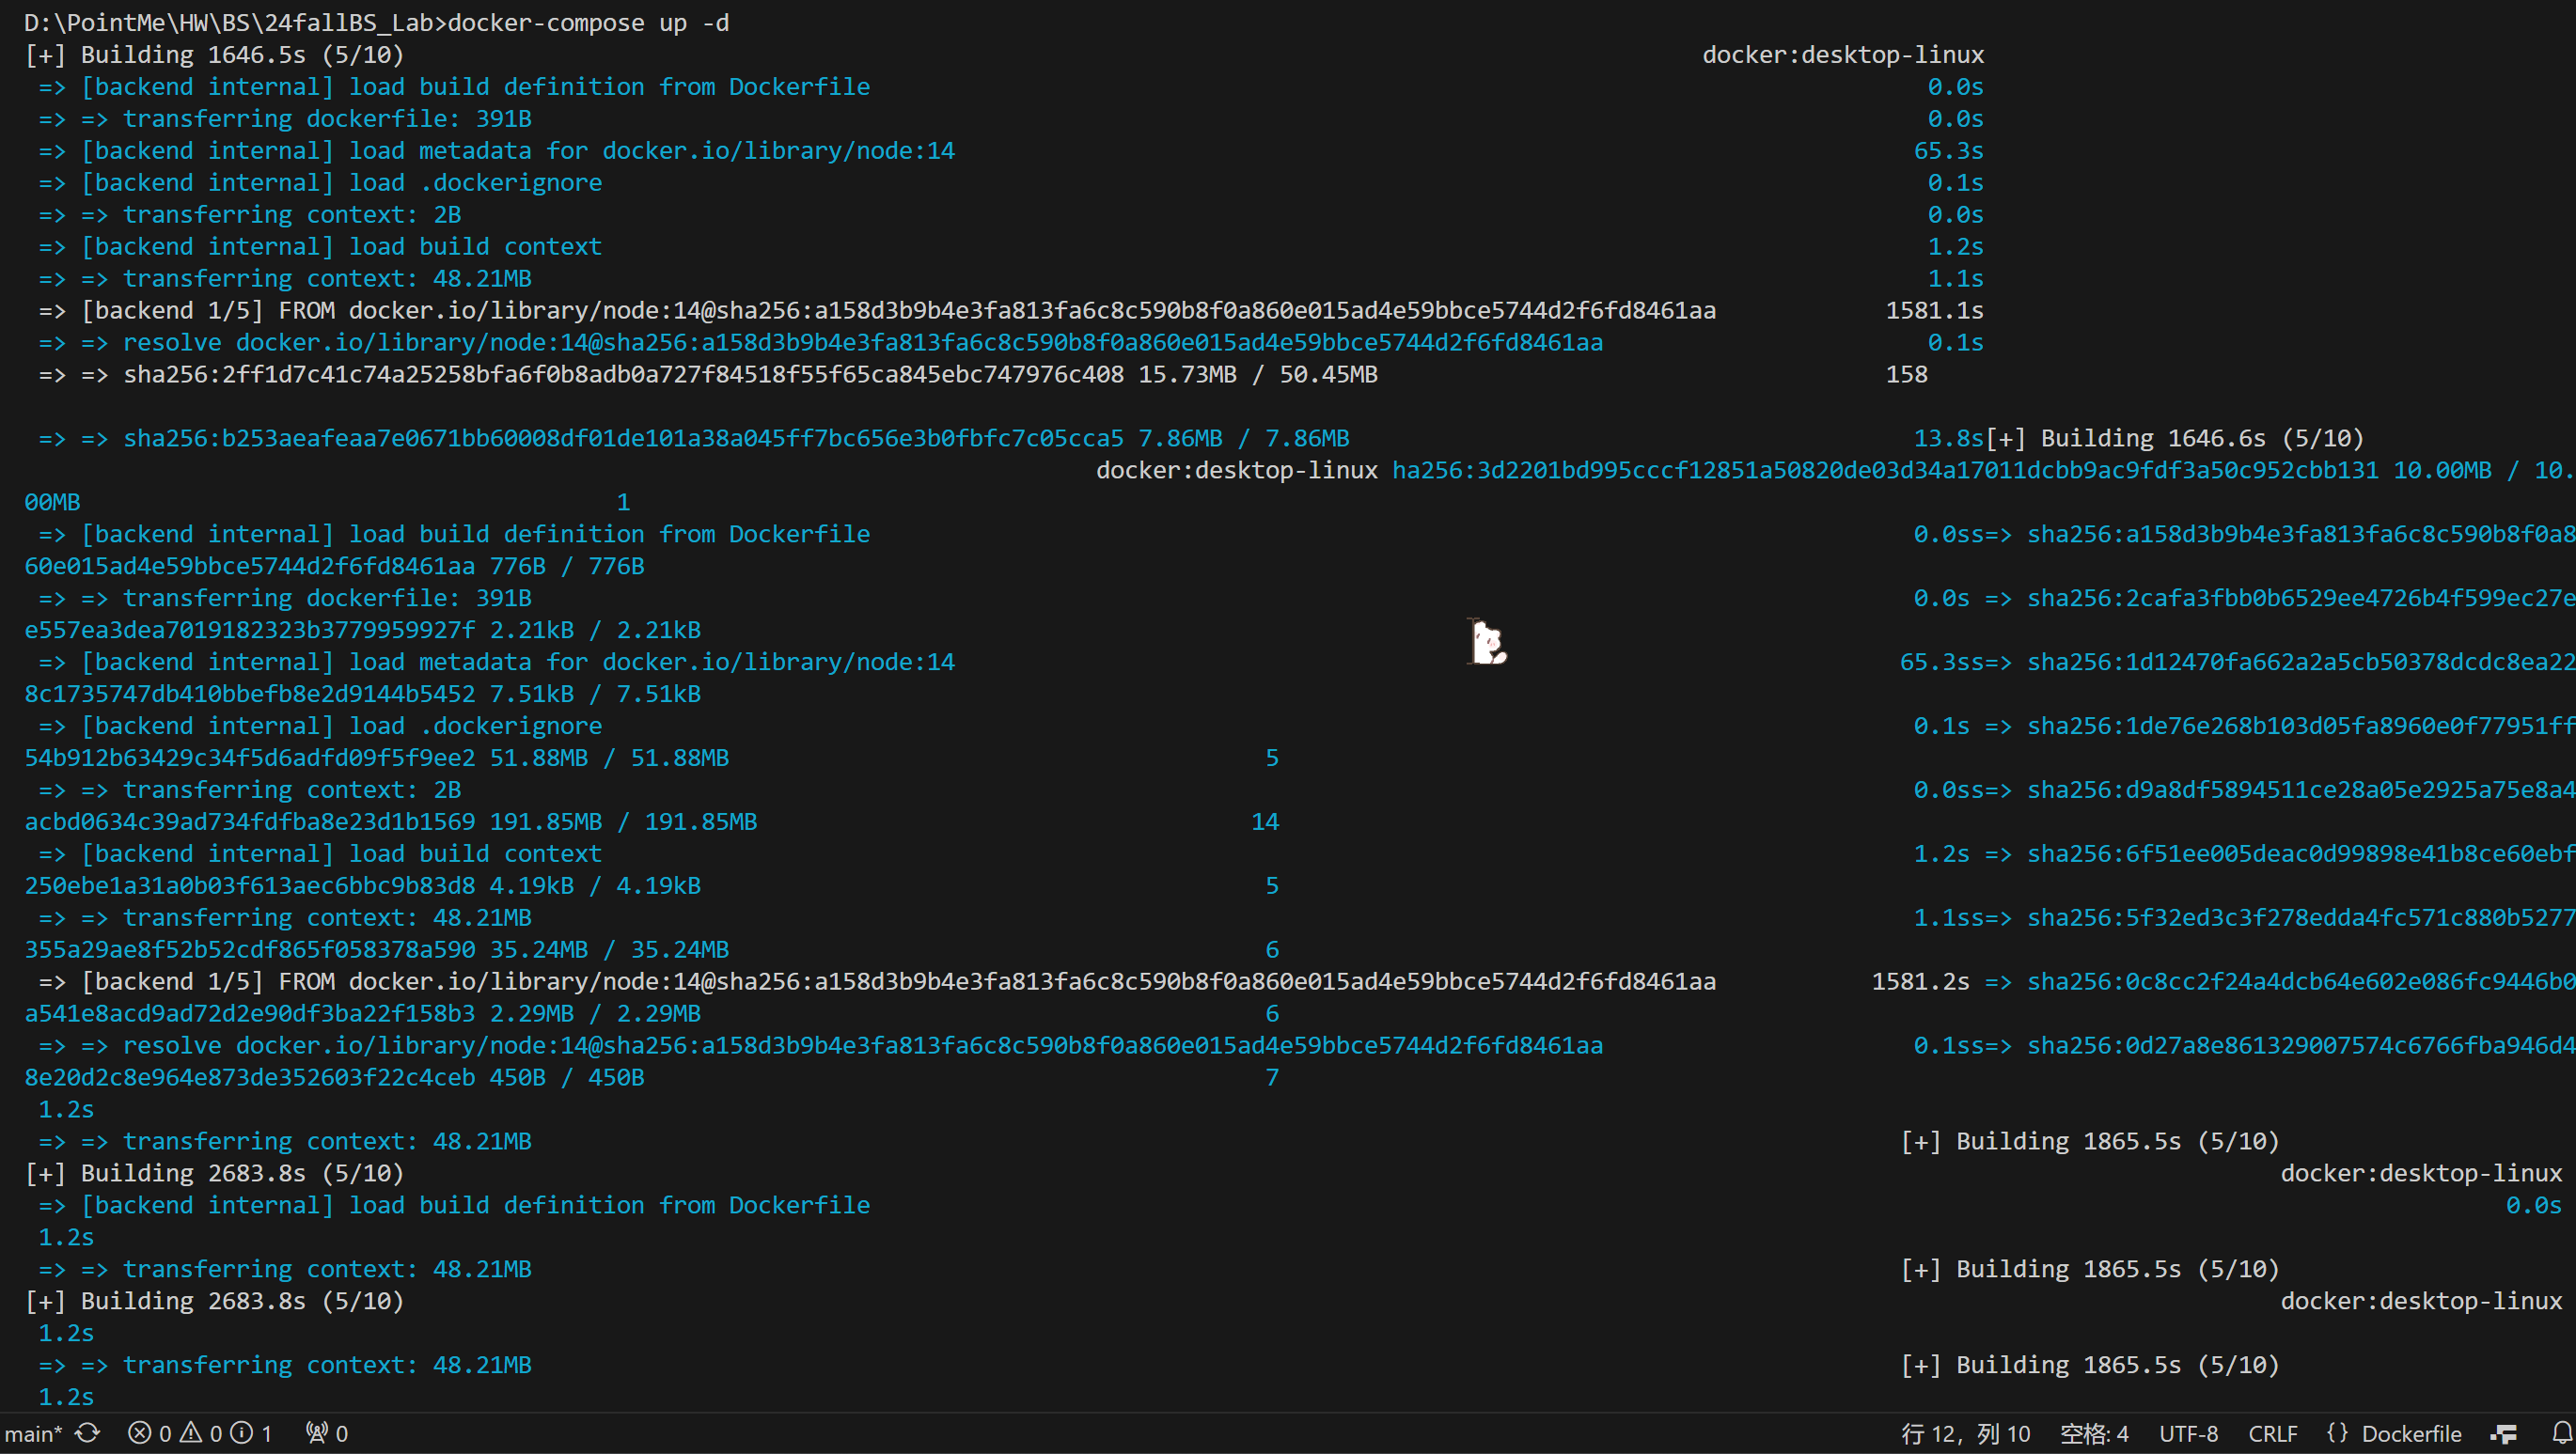The height and width of the screenshot is (1454, 2576).
Task: Click the topmost Building 2683.8s (5/10) line
Action: pos(215,1172)
